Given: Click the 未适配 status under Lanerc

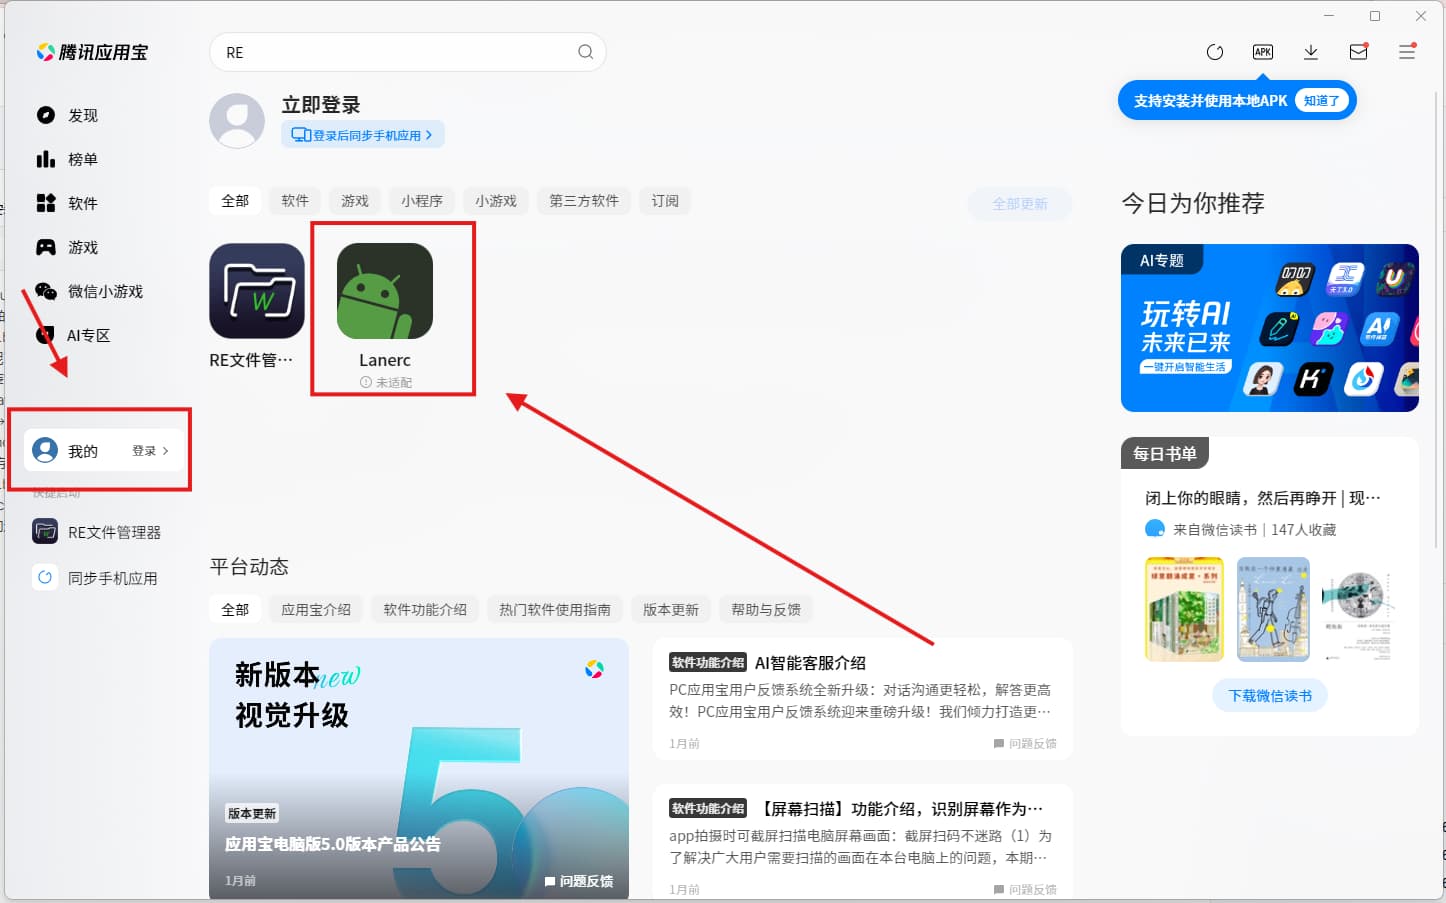Looking at the screenshot, I should (386, 383).
